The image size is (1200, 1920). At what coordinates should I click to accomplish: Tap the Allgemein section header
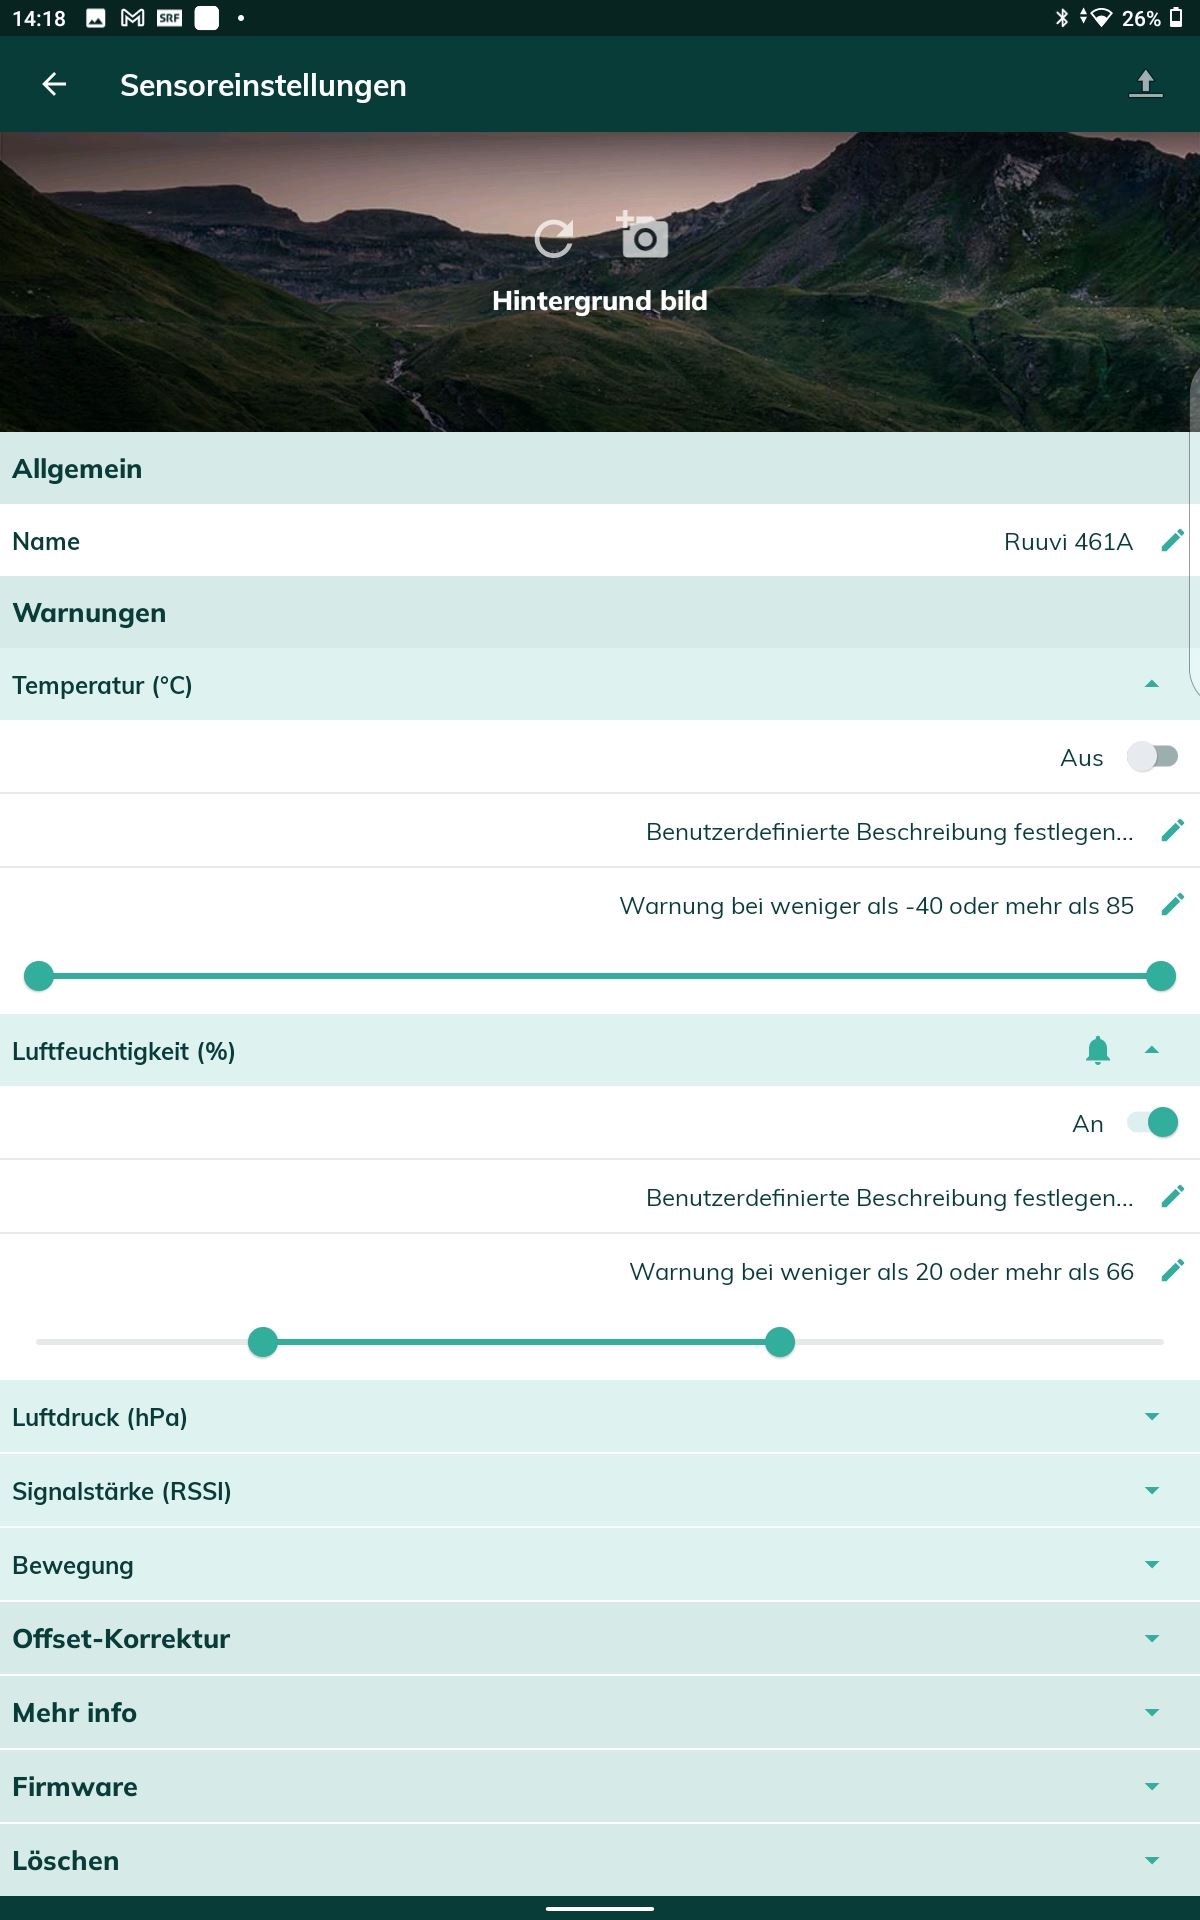(600, 468)
